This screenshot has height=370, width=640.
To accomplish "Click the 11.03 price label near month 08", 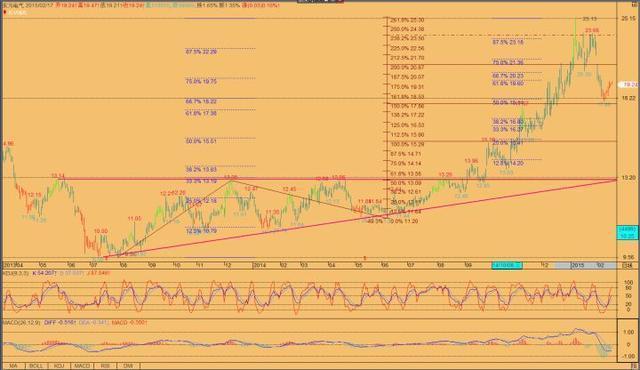I will pyautogui.click(x=134, y=219).
